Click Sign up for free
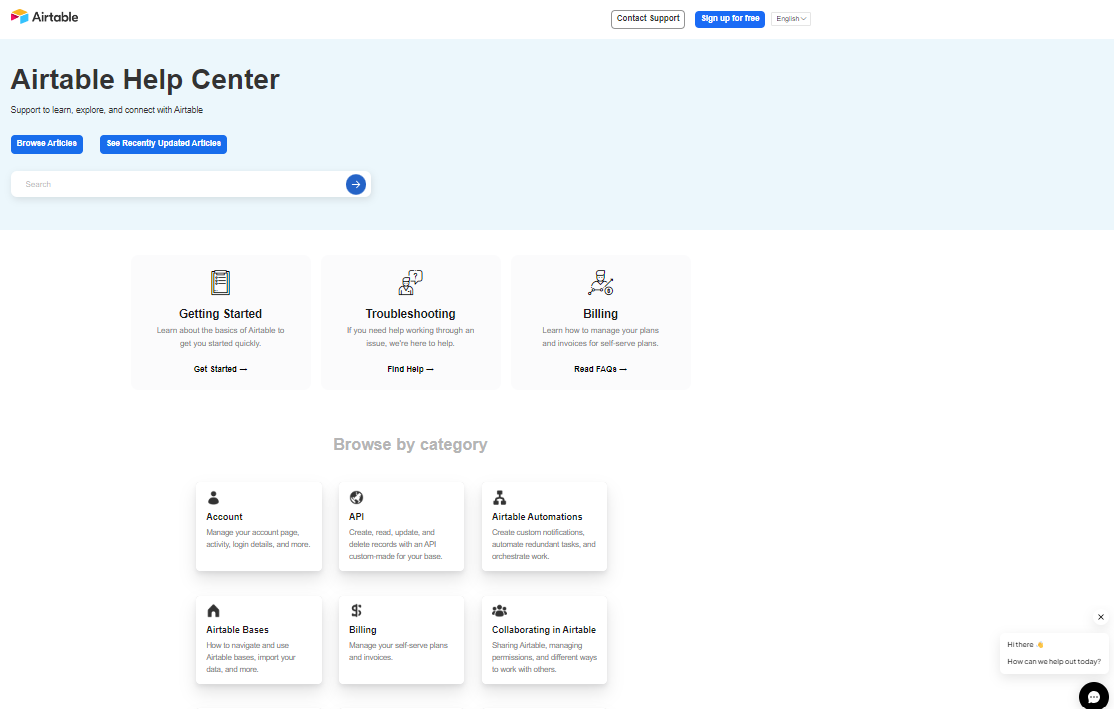Viewport: 1114px width, 709px height. 729,18
